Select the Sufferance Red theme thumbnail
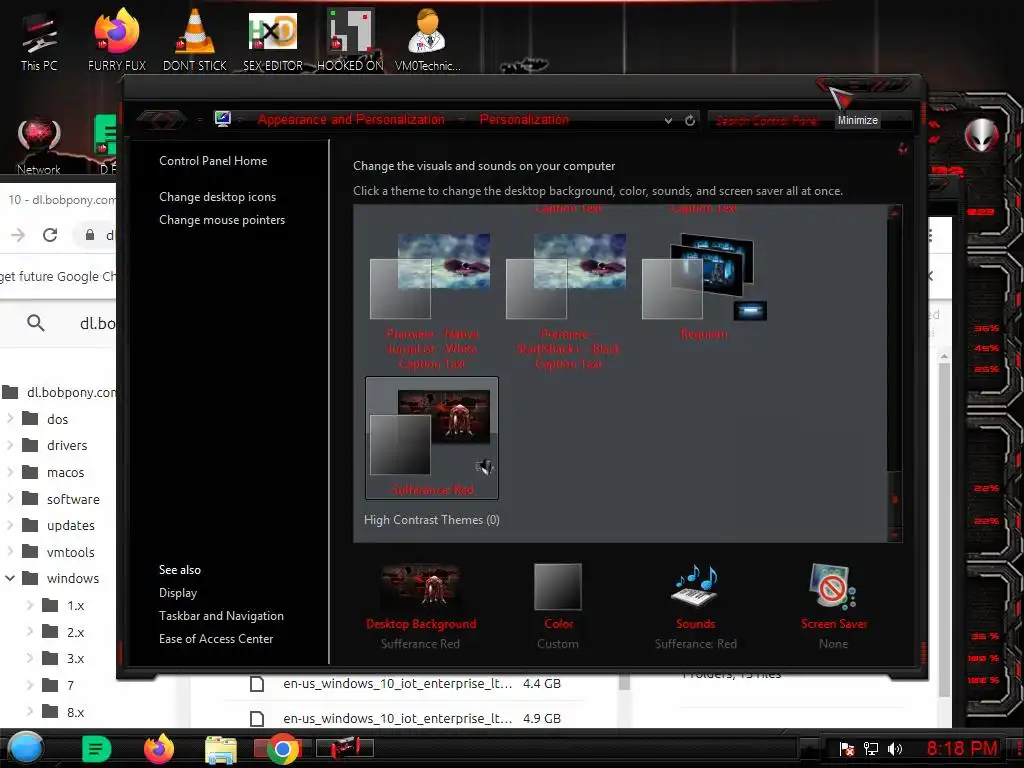1024x768 pixels. click(432, 438)
